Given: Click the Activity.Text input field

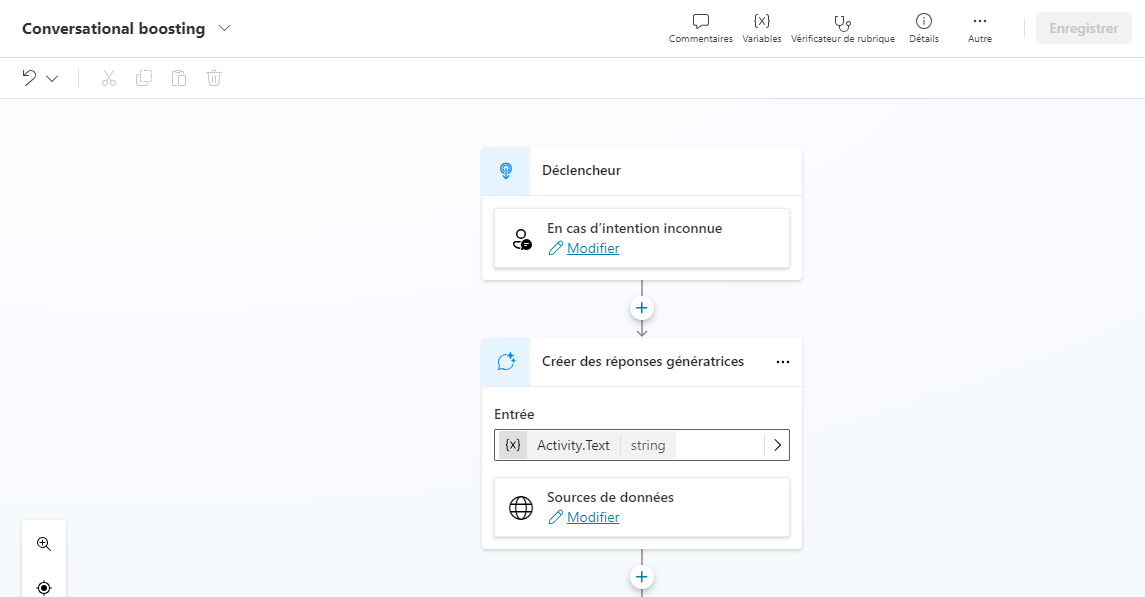Looking at the screenshot, I should [x=630, y=445].
